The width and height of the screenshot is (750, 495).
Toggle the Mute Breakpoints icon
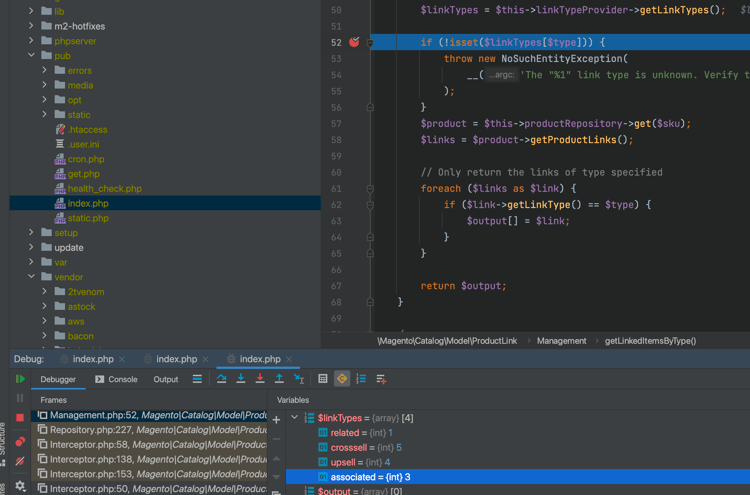tap(20, 461)
